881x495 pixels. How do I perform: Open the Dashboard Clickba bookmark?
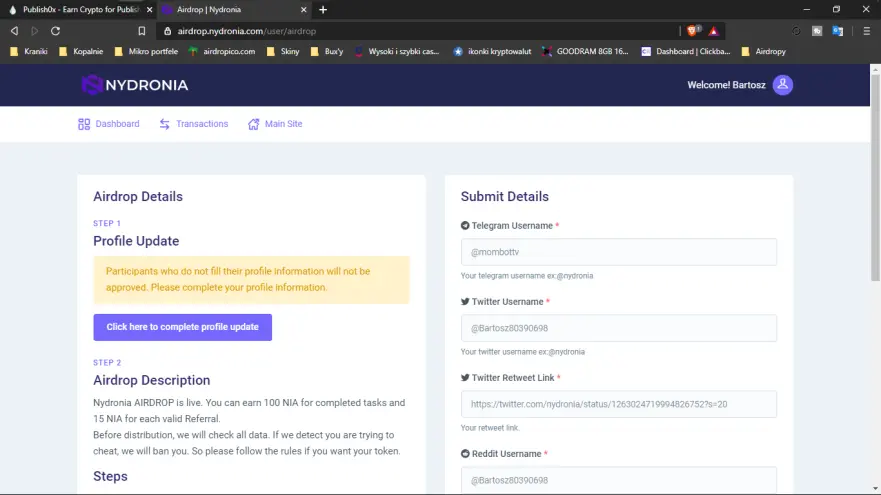pos(686,51)
